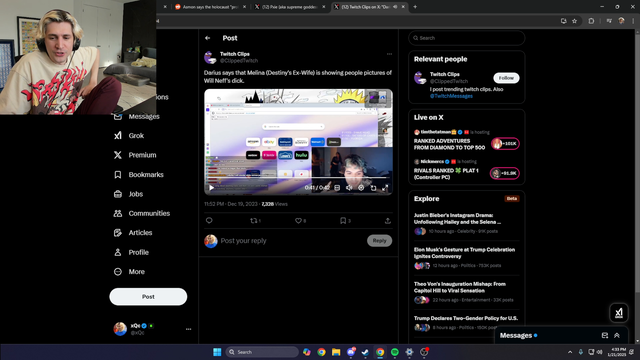Open Copilot from the taskbar
640x360 pixels.
coord(307,352)
